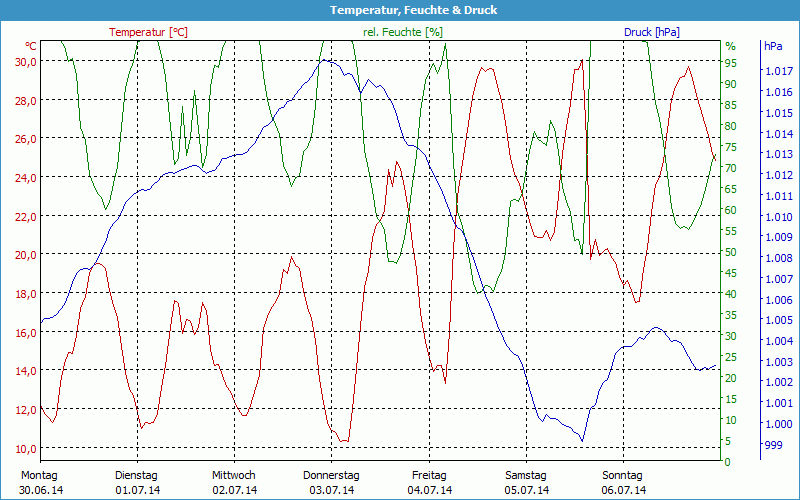The width and height of the screenshot is (800, 500).
Task: Click the '1.015' pressure axis value
Action: pyautogui.click(x=779, y=113)
